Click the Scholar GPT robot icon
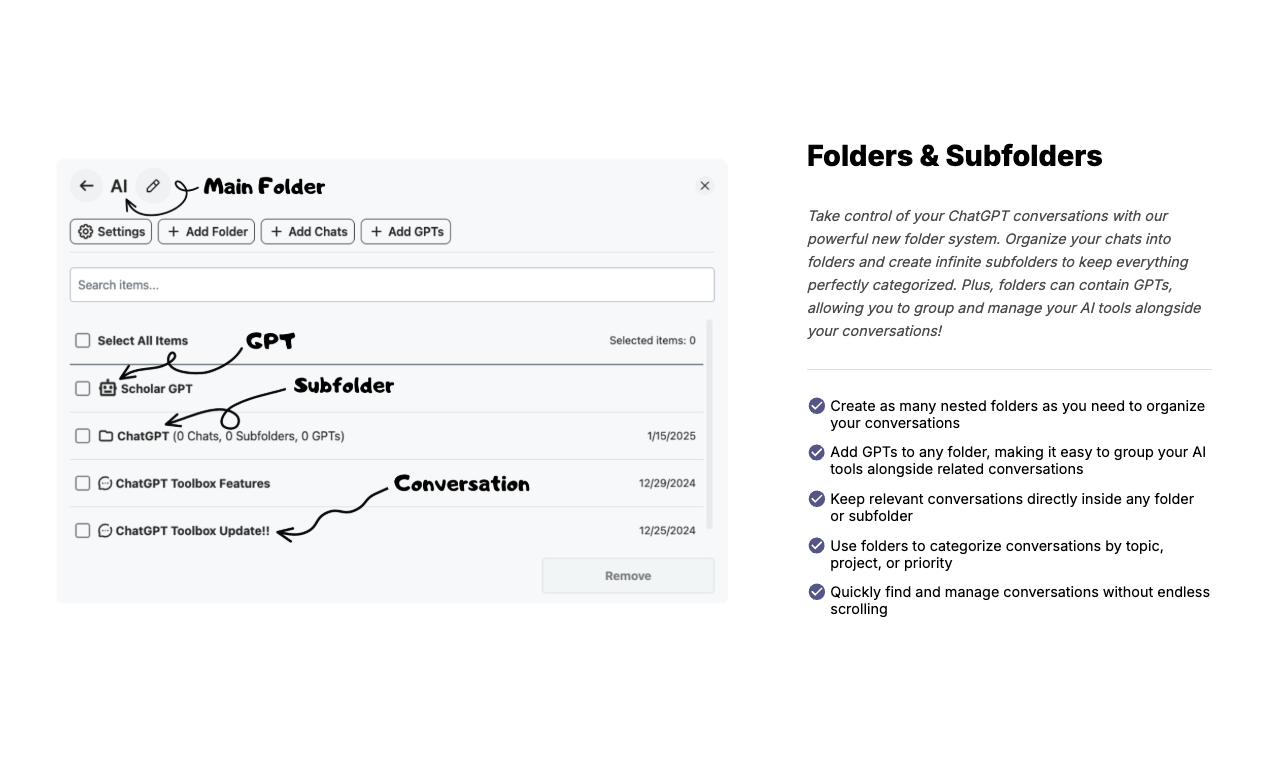The width and height of the screenshot is (1270, 760). [106, 388]
